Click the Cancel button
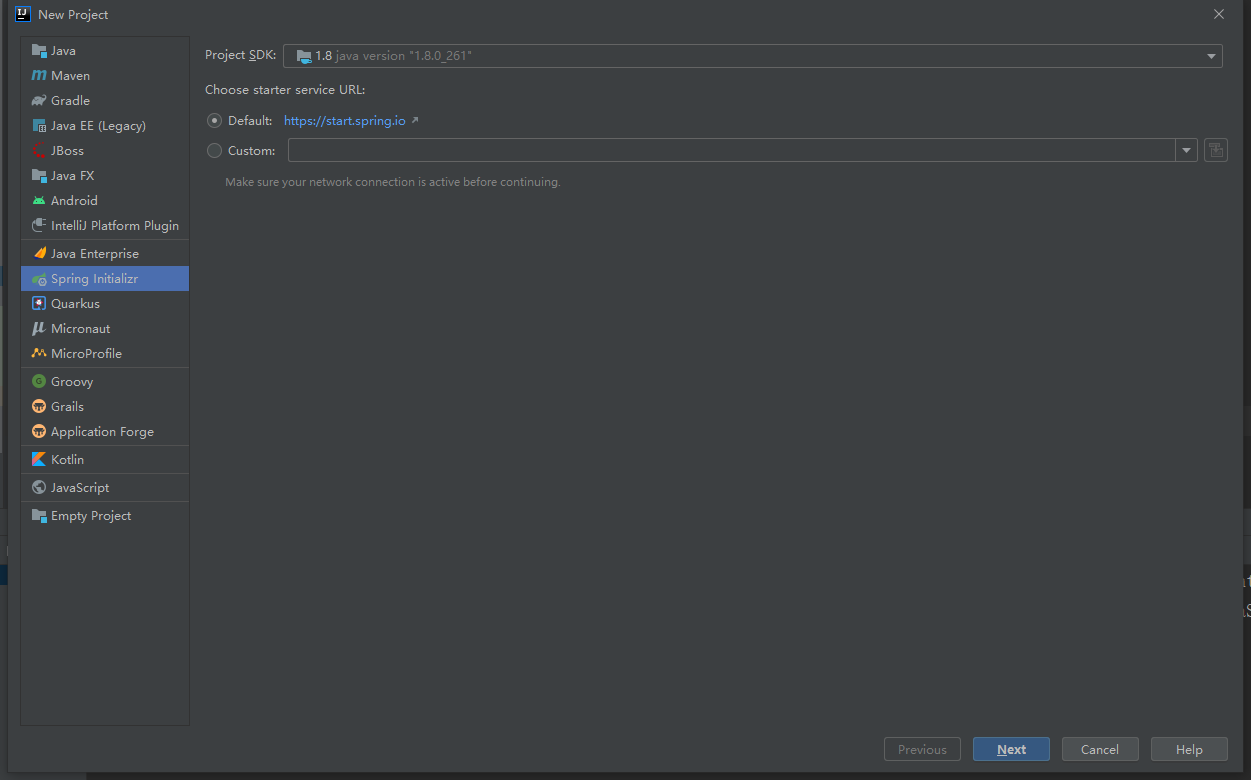This screenshot has width=1251, height=780. pyautogui.click(x=1100, y=749)
